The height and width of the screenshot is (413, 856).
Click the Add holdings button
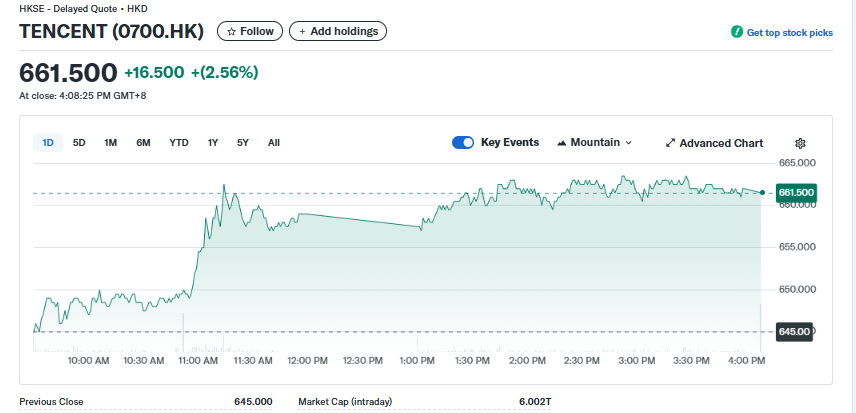pyautogui.click(x=338, y=31)
